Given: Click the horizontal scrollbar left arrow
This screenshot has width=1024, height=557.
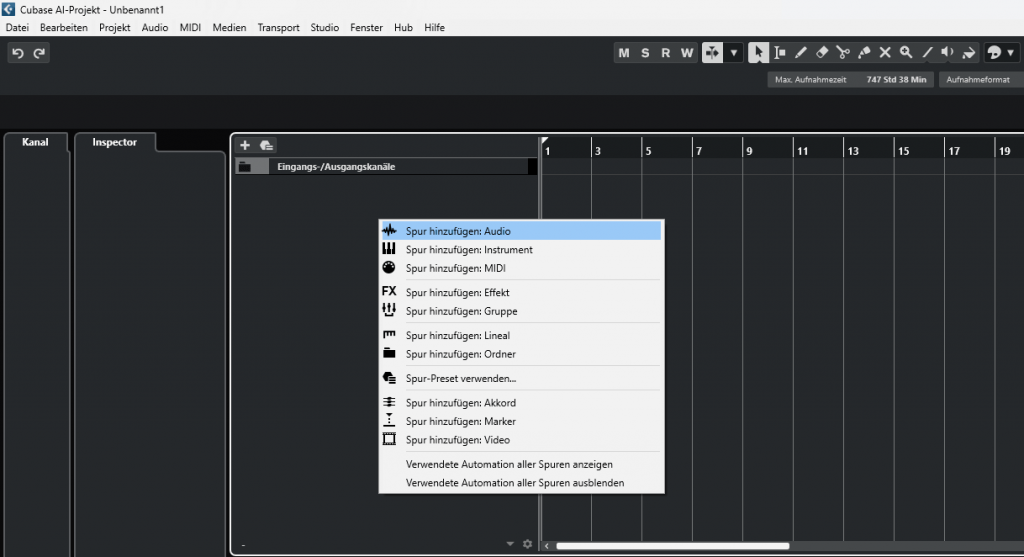Looking at the screenshot, I should pos(547,546).
